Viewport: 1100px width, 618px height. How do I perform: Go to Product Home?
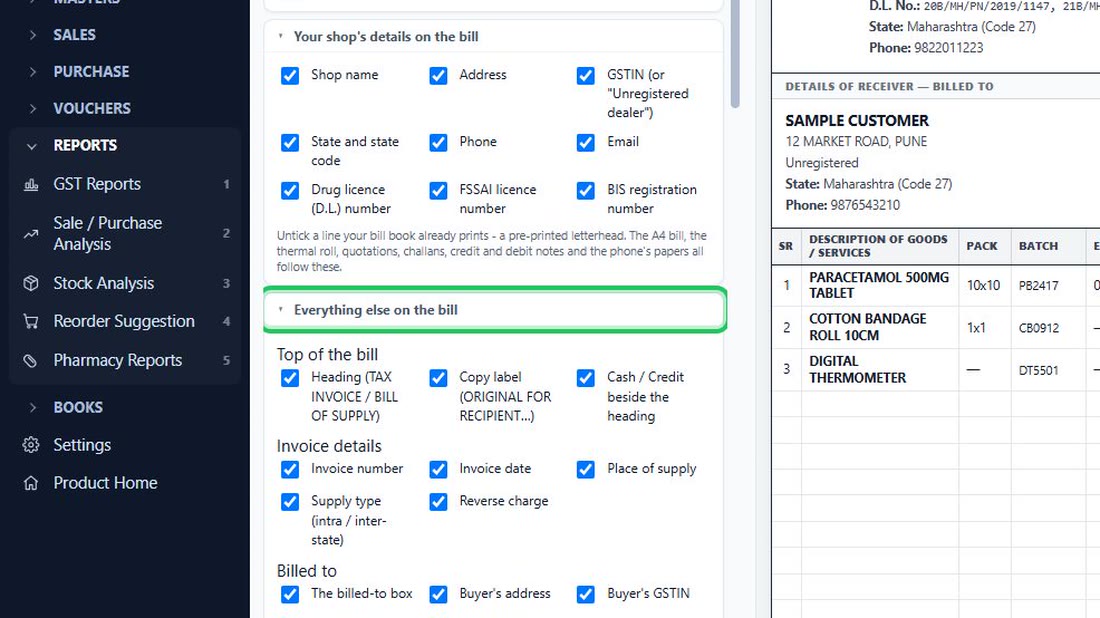pyautogui.click(x=105, y=483)
